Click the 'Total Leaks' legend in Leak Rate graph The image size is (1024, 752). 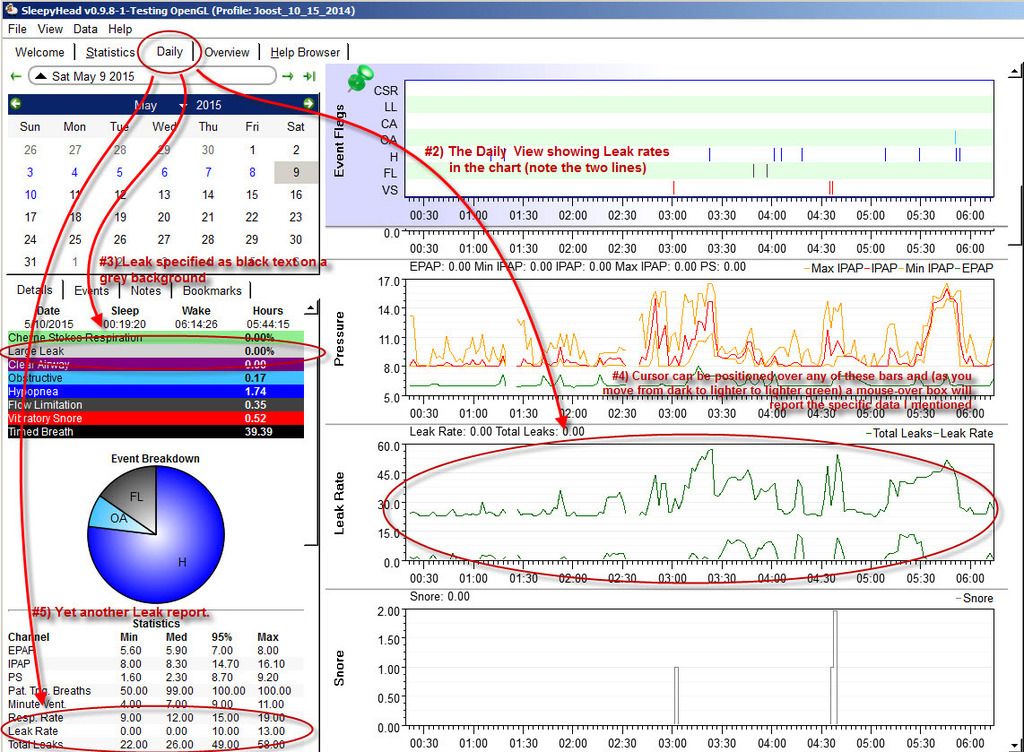pyautogui.click(x=901, y=433)
